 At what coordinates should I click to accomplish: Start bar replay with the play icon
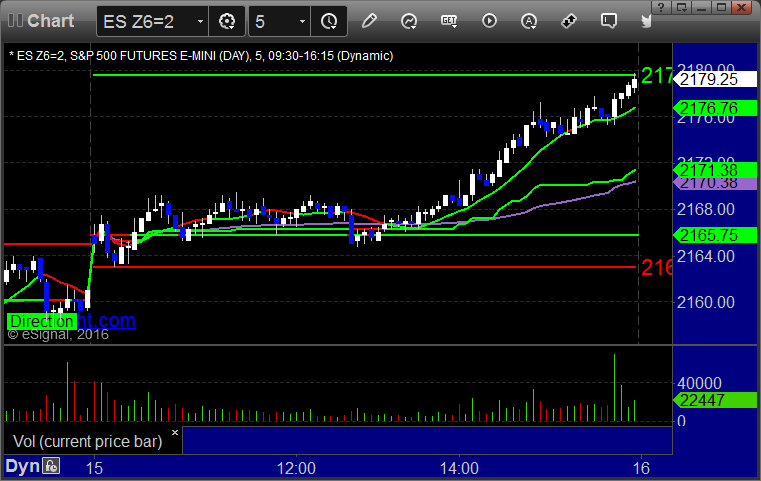[x=489, y=21]
